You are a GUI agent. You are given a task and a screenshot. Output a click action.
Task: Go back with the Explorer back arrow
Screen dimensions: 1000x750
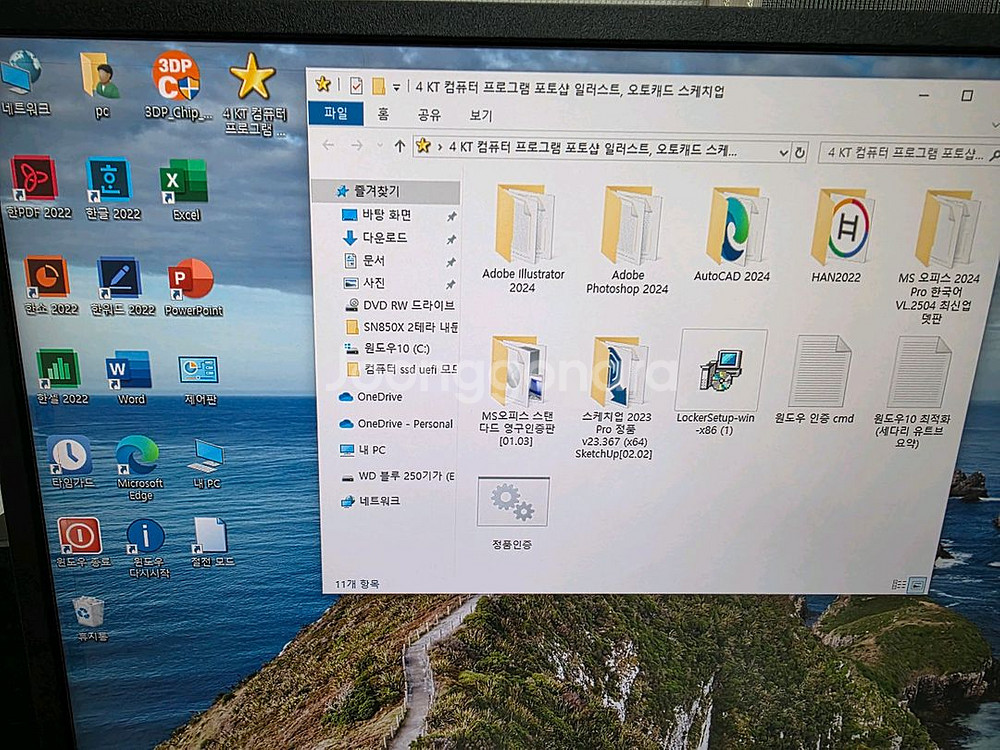[x=328, y=145]
